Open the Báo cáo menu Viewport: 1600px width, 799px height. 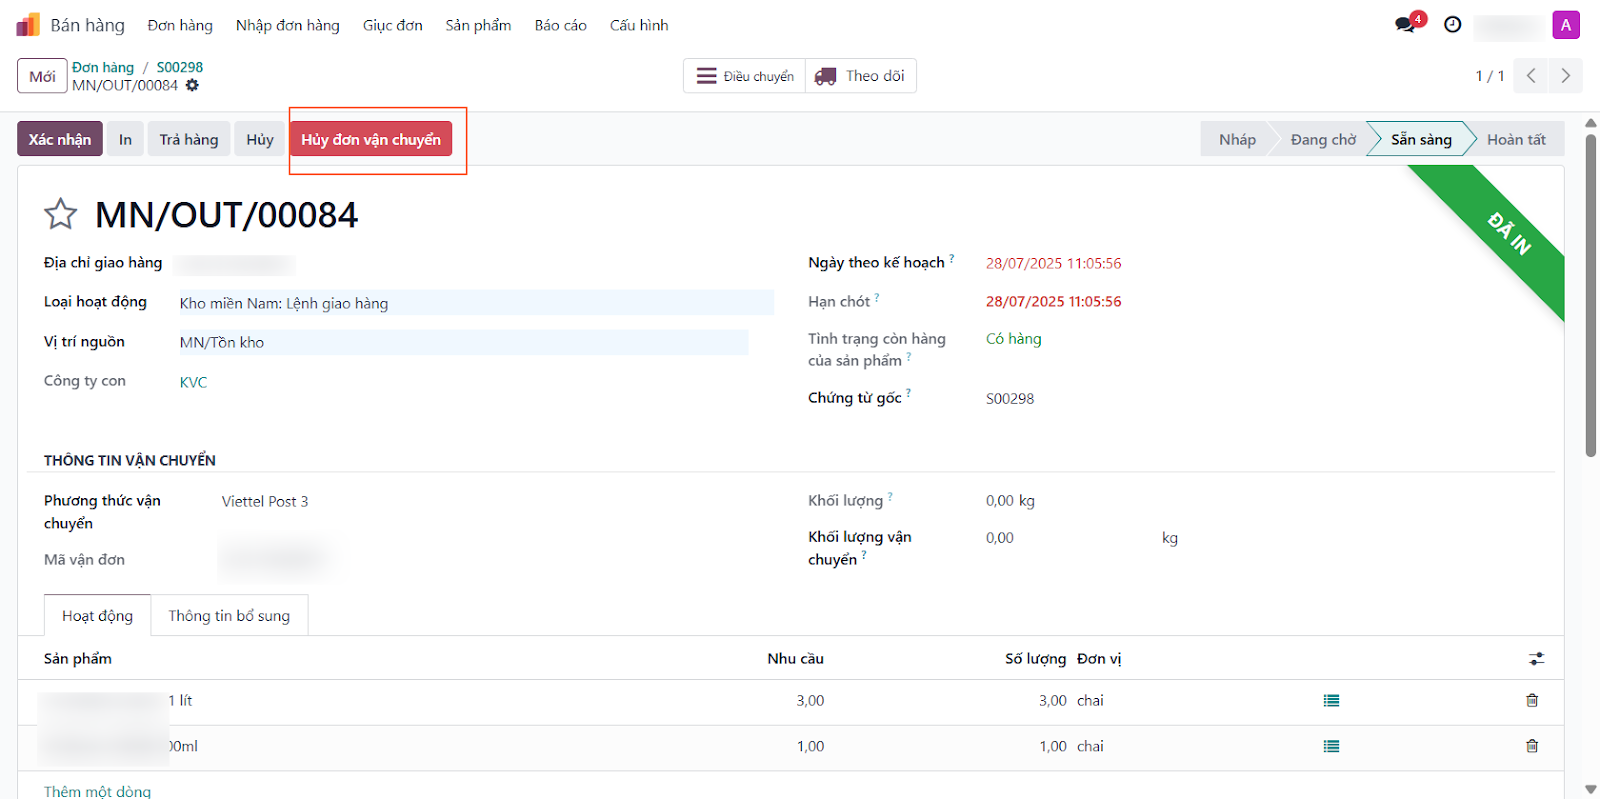click(560, 25)
